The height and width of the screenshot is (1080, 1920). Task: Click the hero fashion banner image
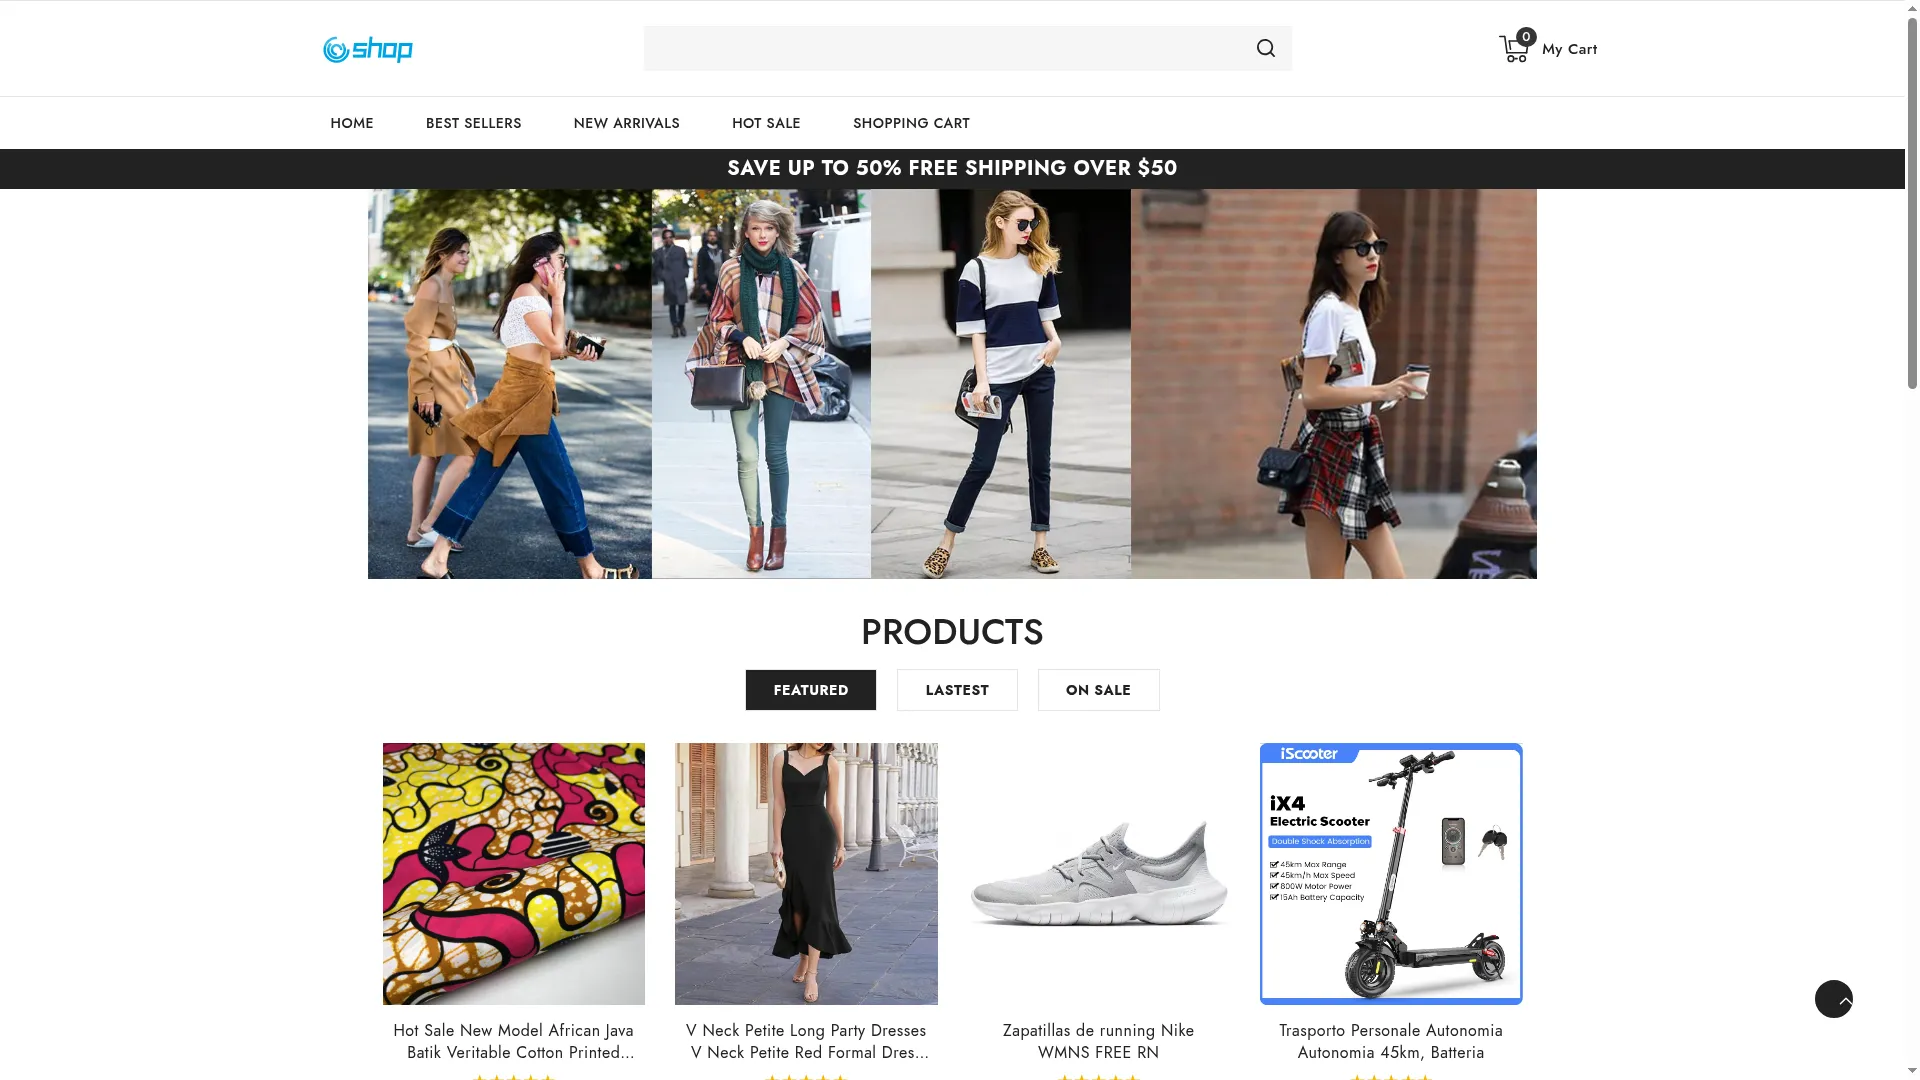(x=952, y=384)
